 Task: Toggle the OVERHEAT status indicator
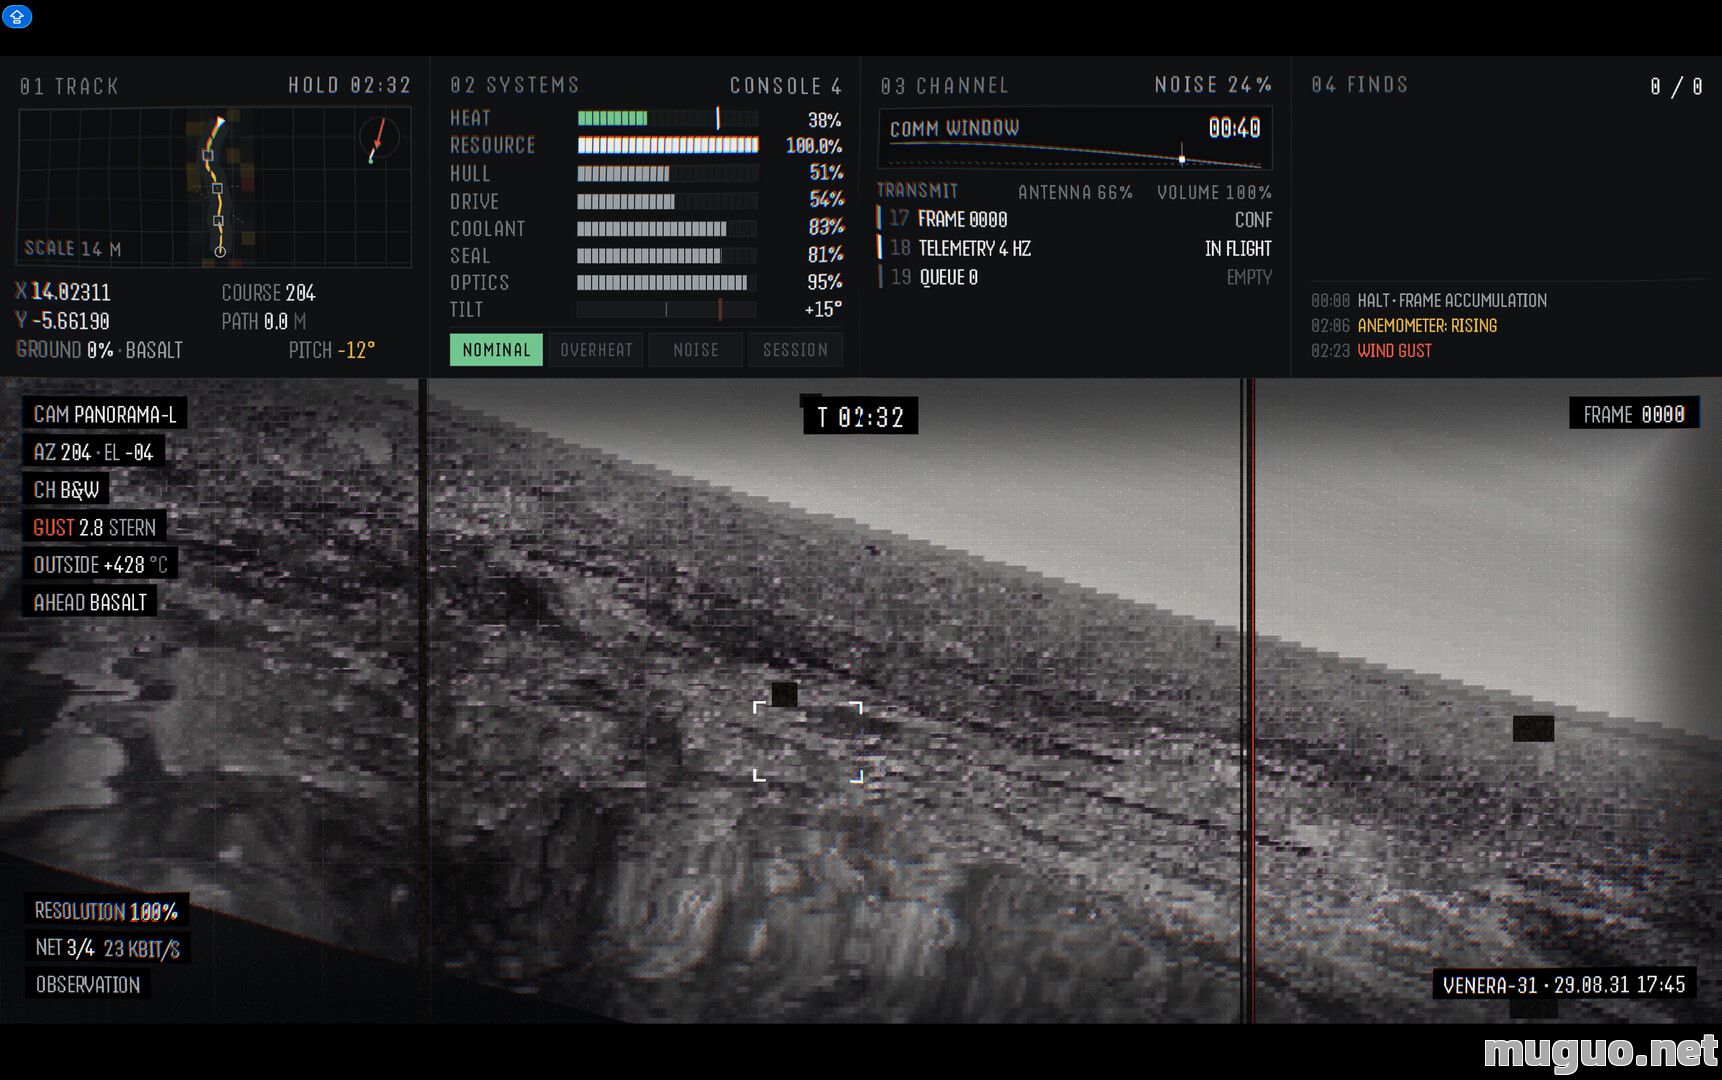click(596, 350)
